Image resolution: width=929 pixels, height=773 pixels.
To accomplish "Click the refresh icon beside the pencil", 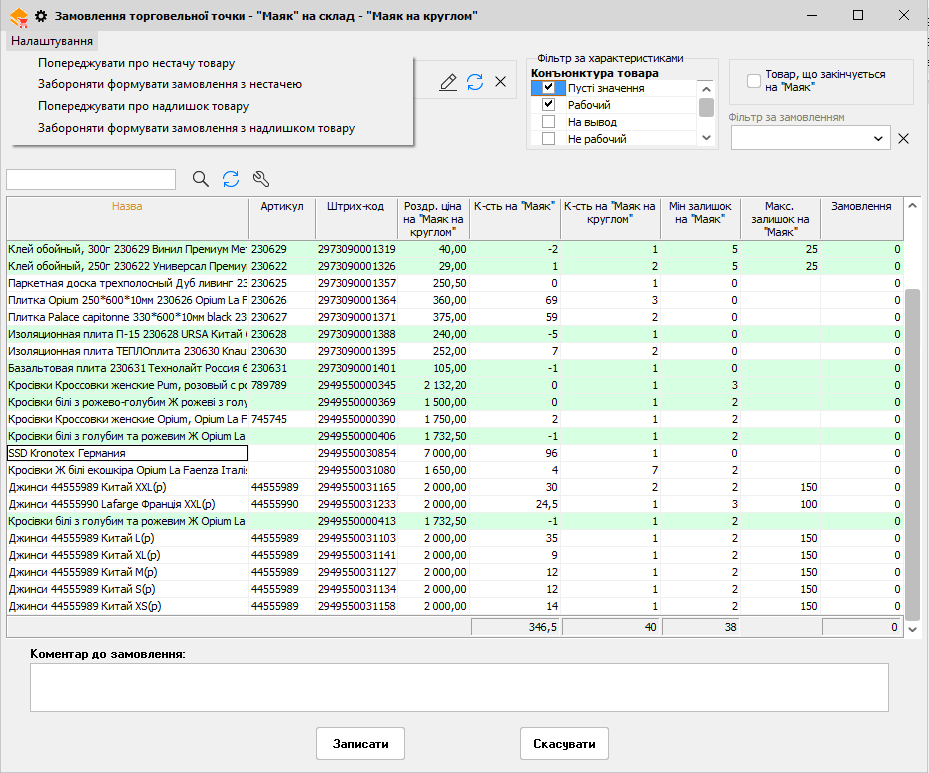I will pyautogui.click(x=475, y=82).
